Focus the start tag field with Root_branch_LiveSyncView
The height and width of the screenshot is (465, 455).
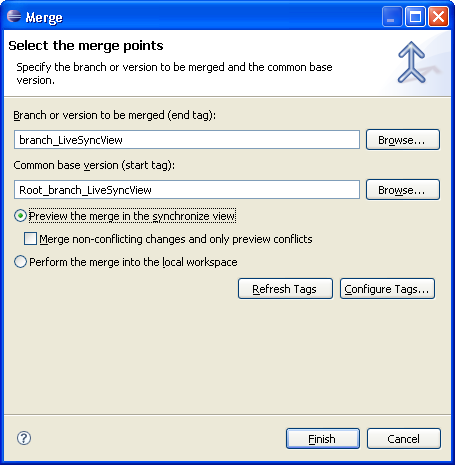pos(187,190)
